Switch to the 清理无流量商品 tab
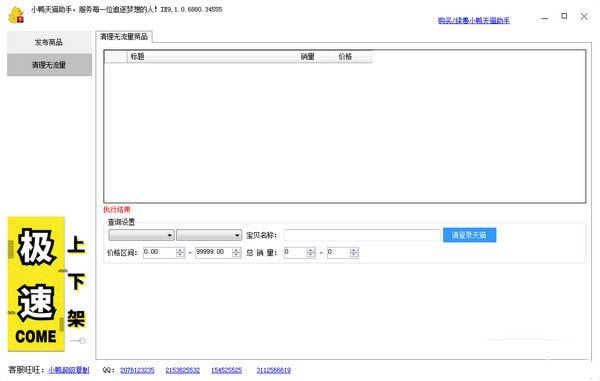 (x=124, y=37)
